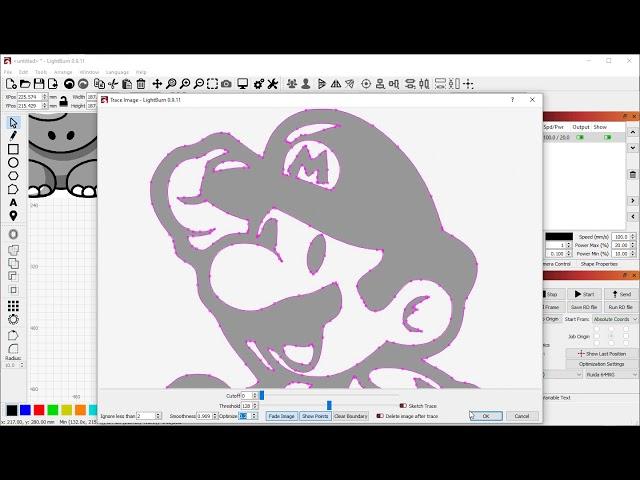The image size is (640, 480).
Task: Open a project with the folder icon
Action: coord(25,84)
